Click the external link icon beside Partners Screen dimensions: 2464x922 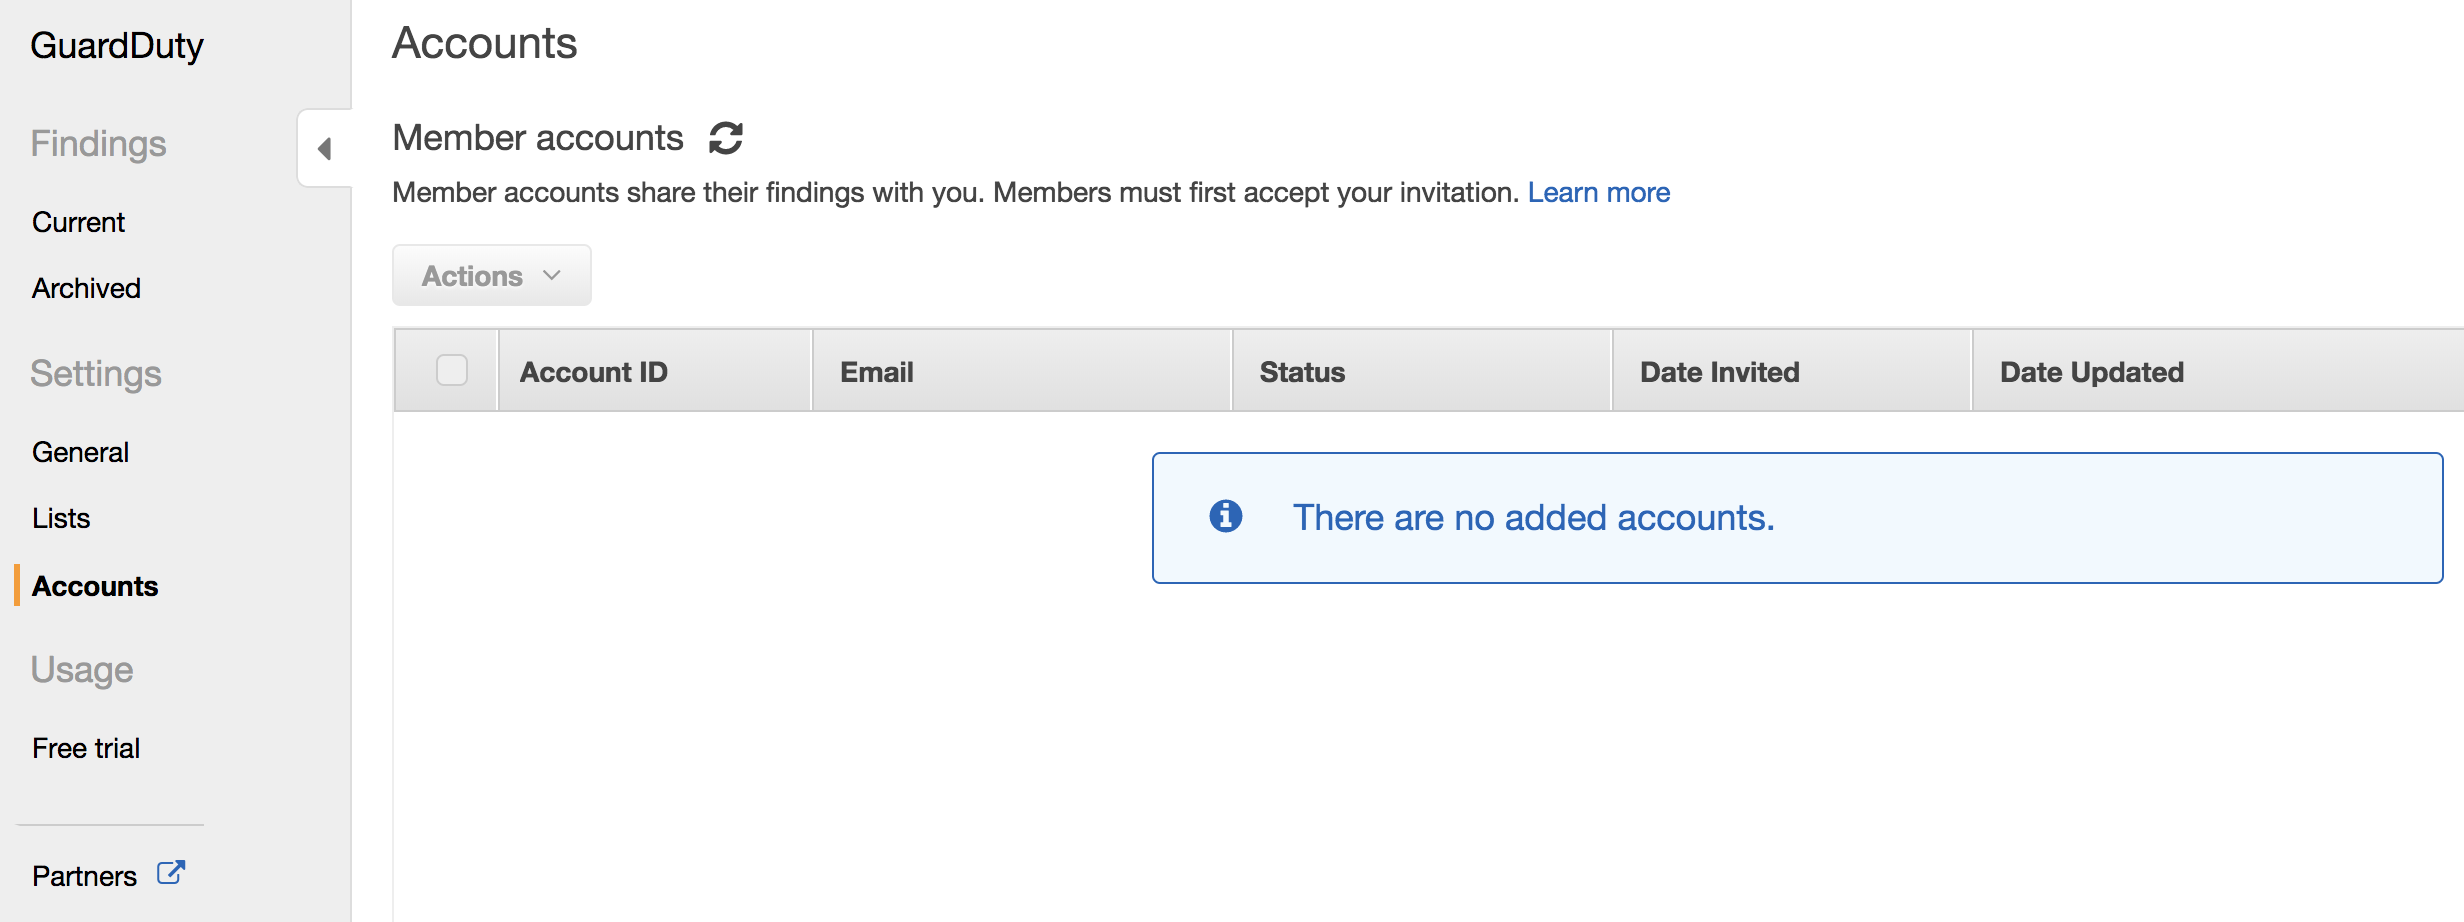point(171,873)
